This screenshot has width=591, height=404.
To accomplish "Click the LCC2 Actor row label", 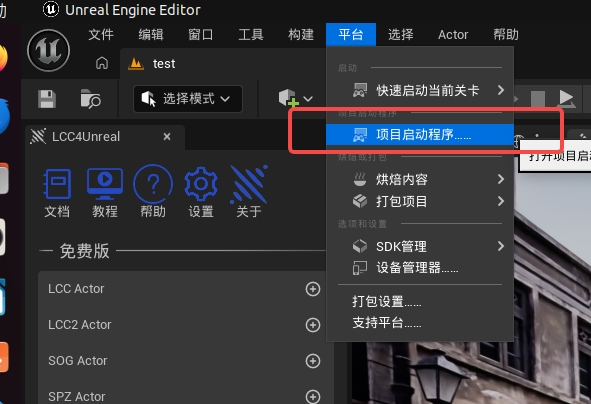I will [80, 324].
